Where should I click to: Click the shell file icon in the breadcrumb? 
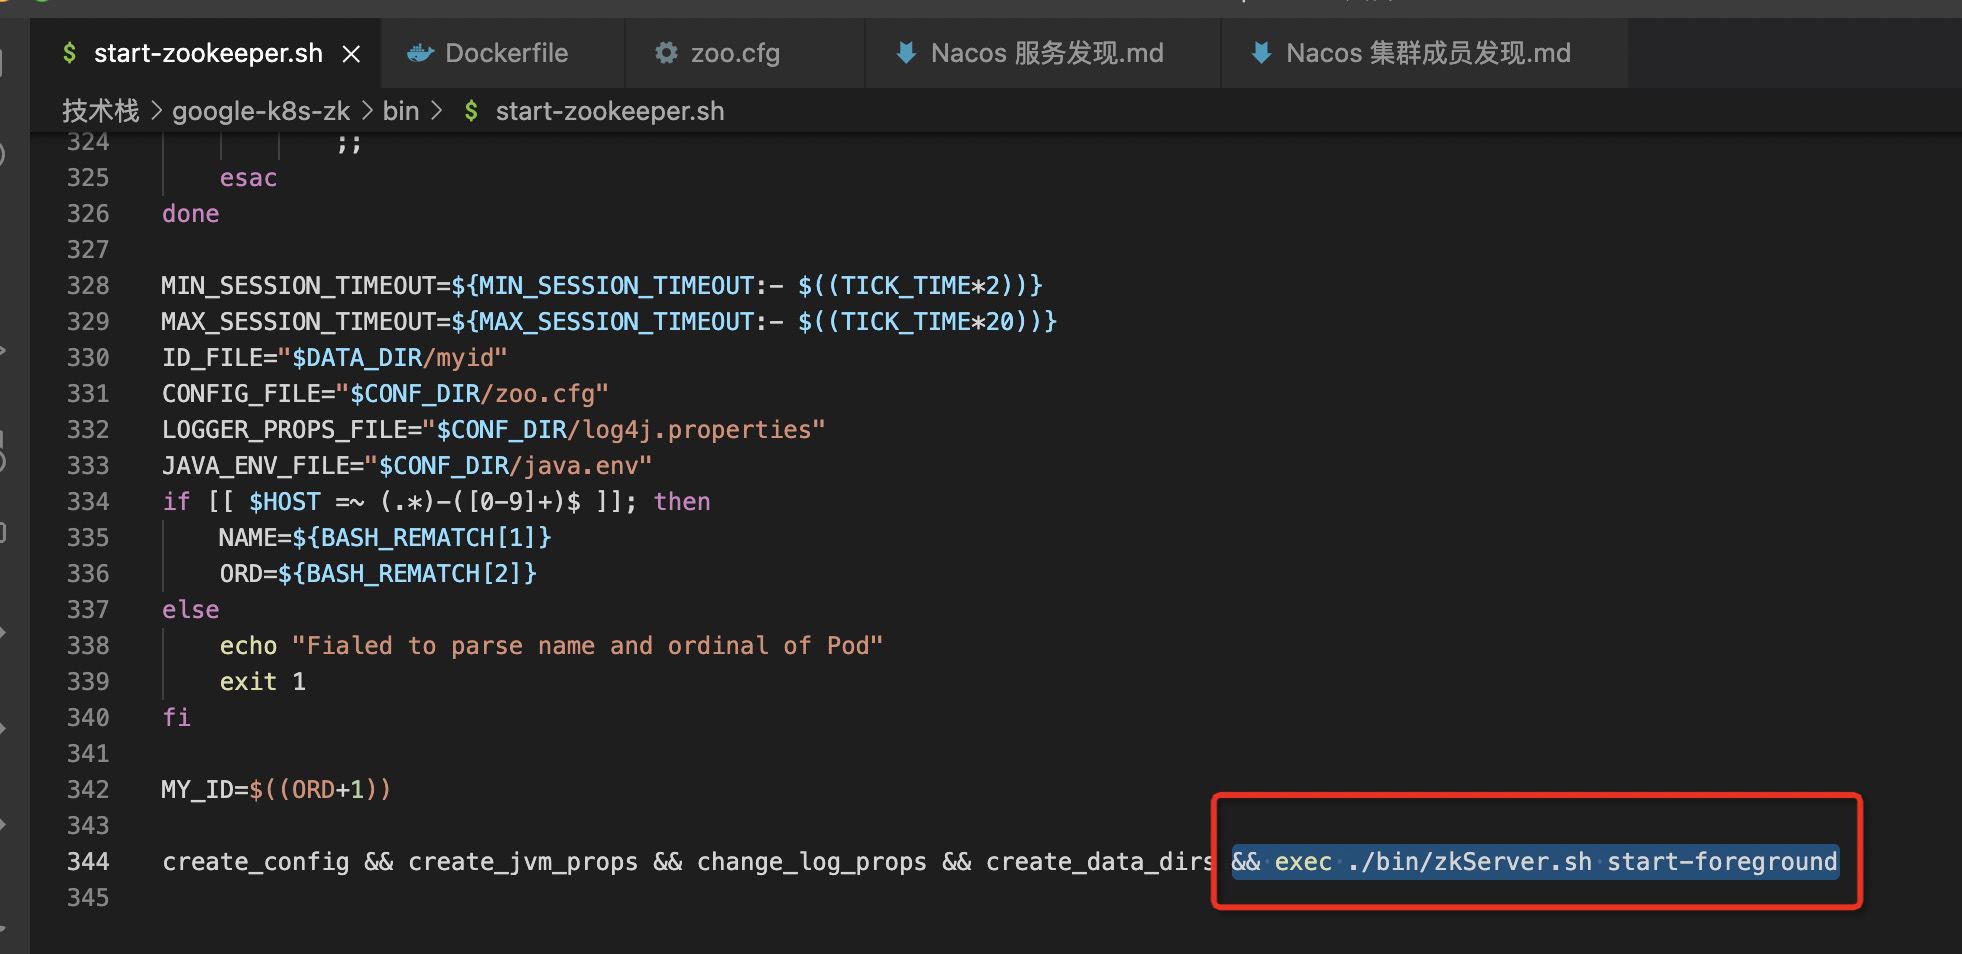[471, 111]
